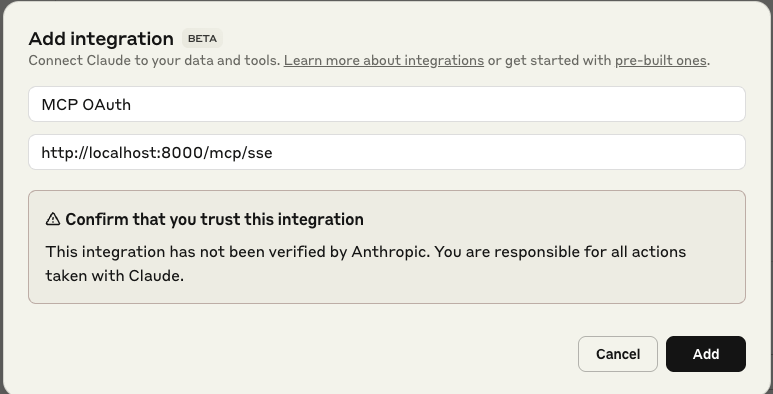Click the Add integration heading

tap(101, 38)
